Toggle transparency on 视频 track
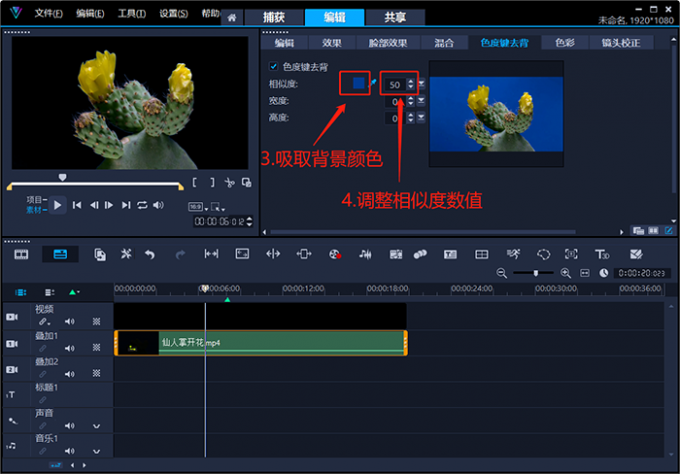Screen dimensions: 680x474 pos(96,321)
